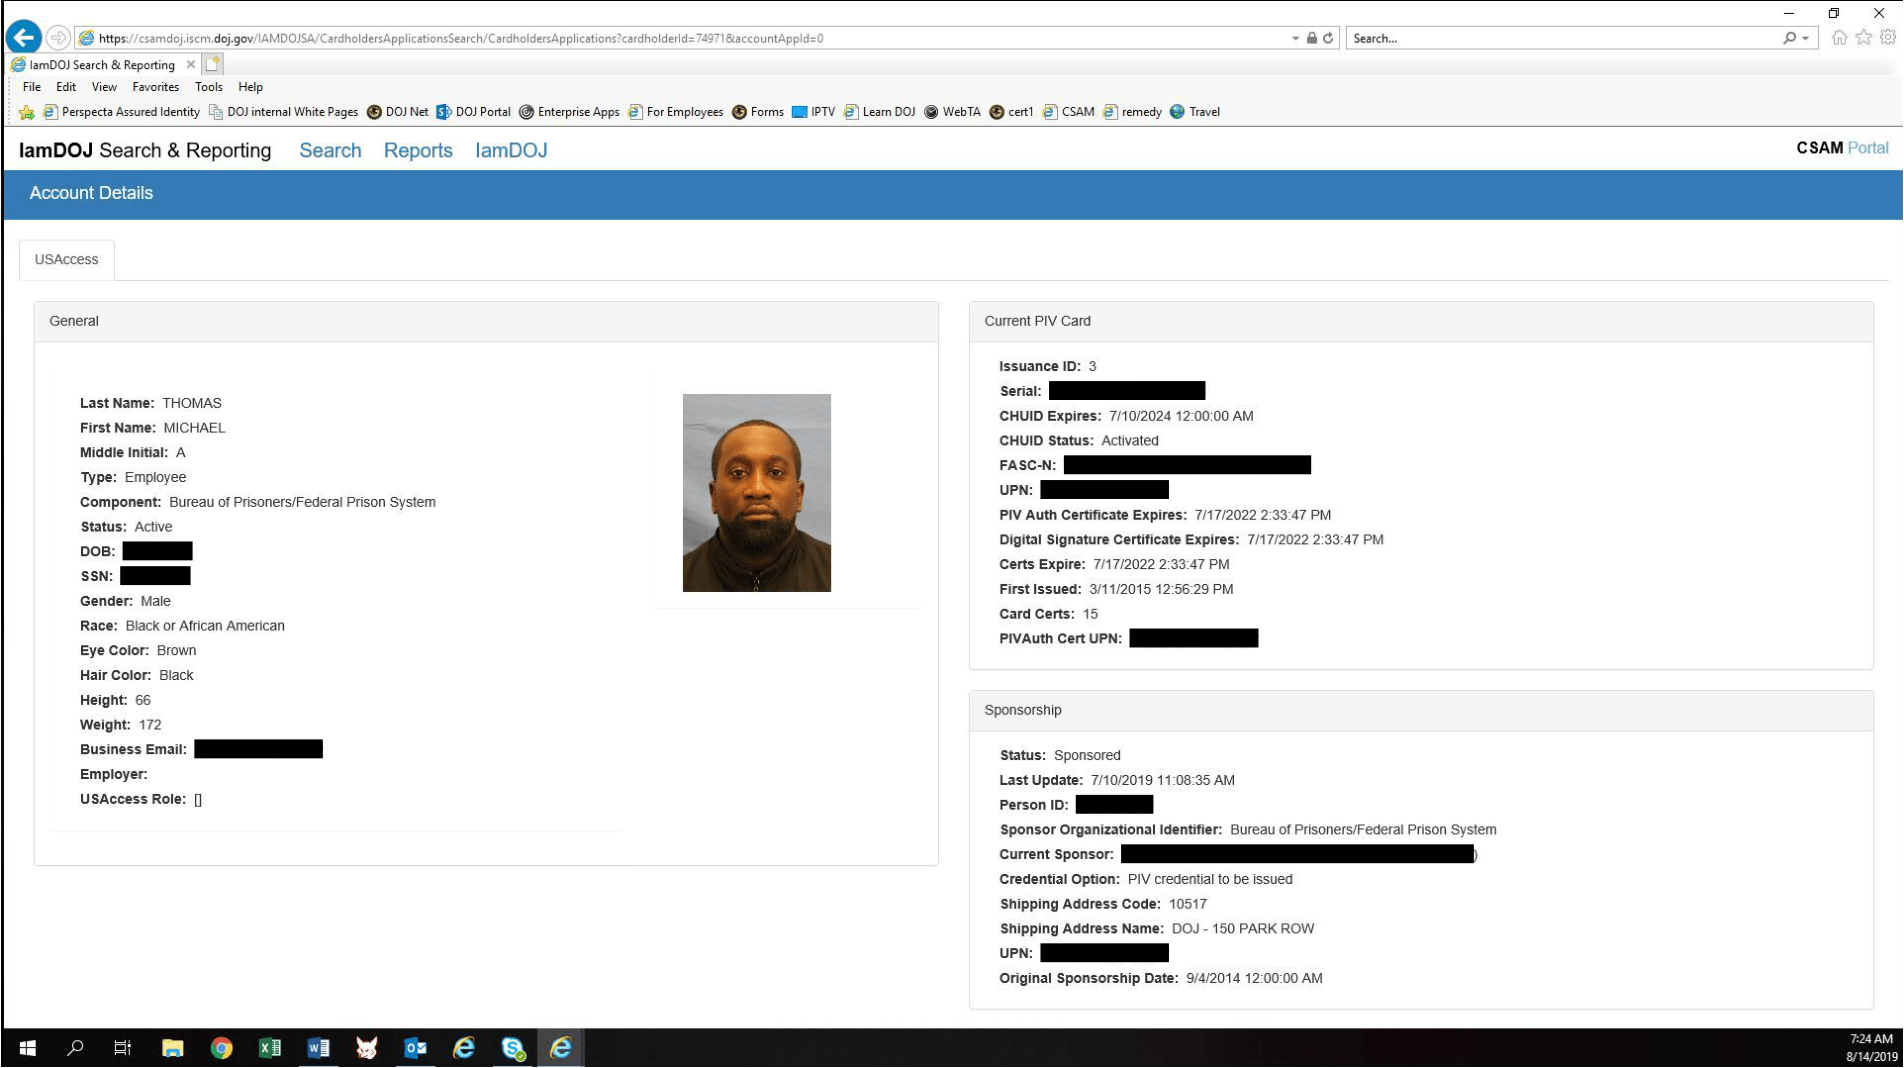The image size is (1904, 1068).
Task: Launch Outlook from the taskbar
Action: [x=415, y=1048]
